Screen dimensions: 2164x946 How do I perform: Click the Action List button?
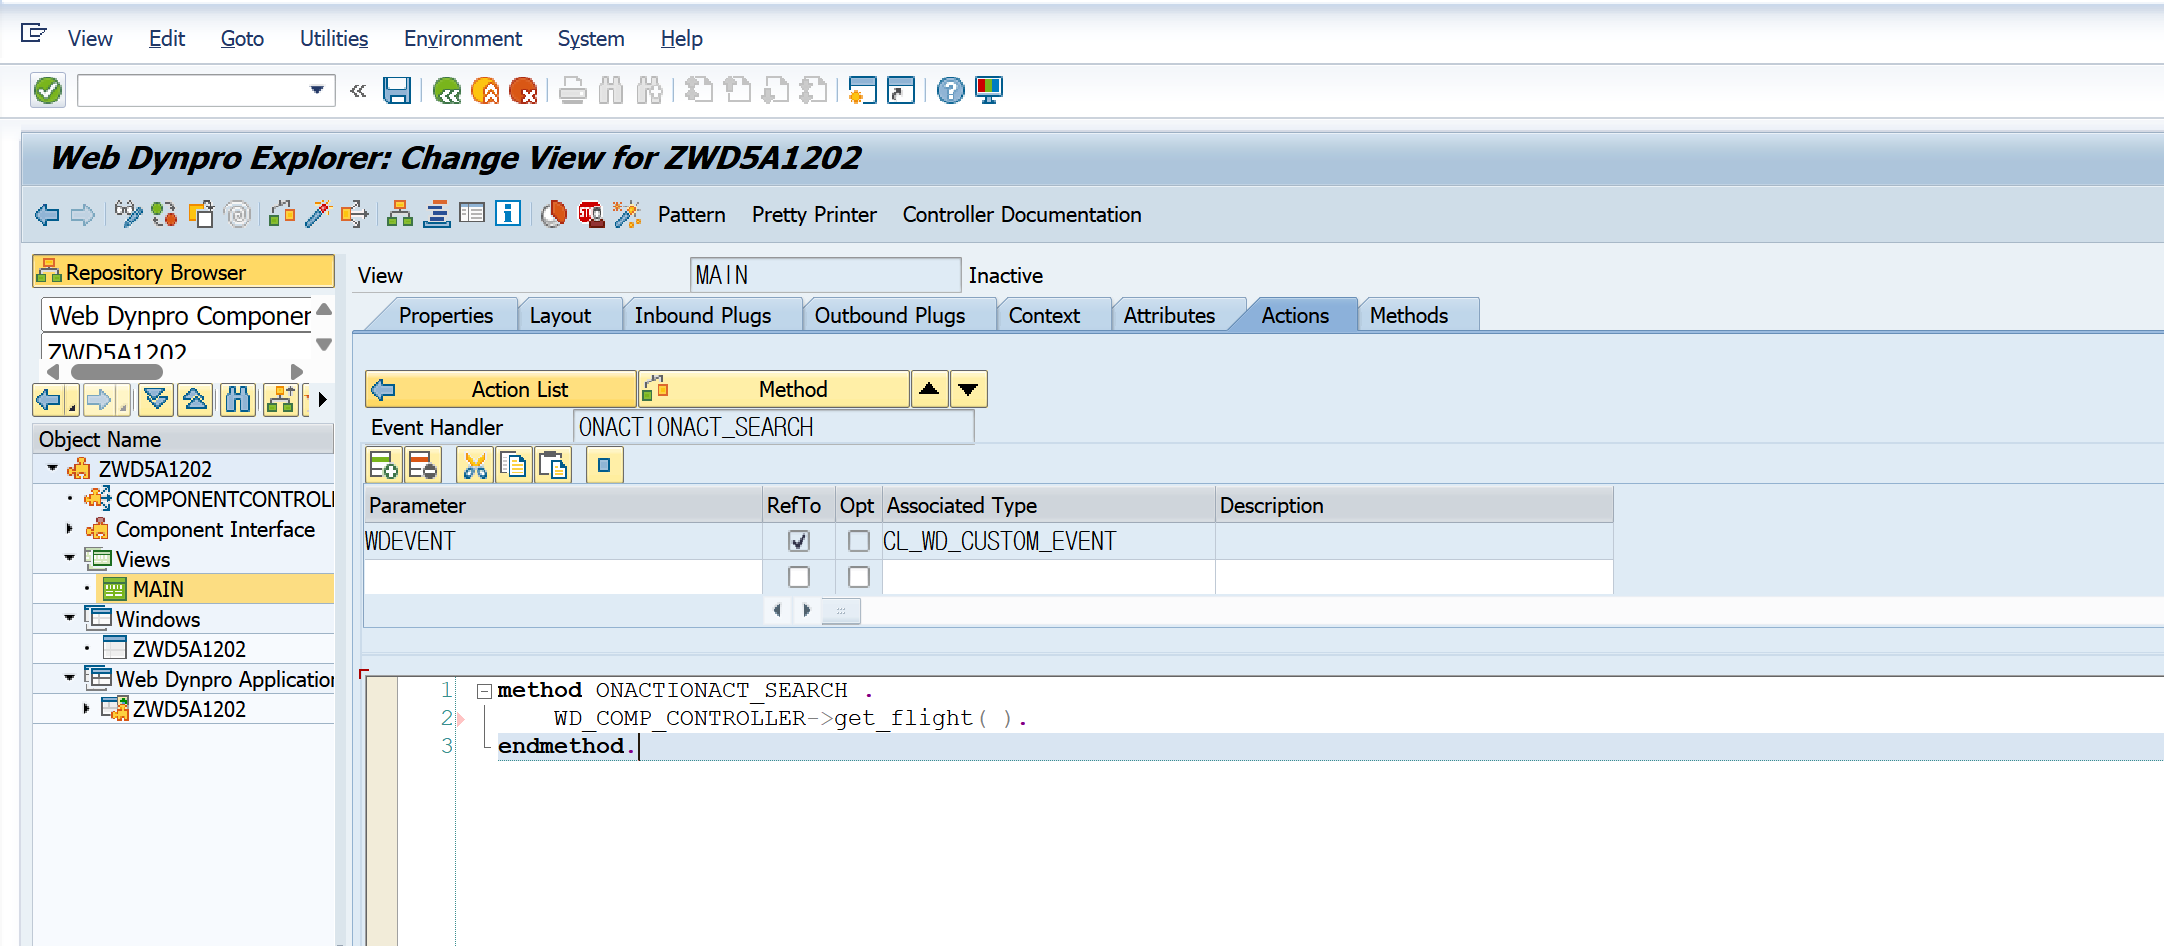pyautogui.click(x=501, y=389)
